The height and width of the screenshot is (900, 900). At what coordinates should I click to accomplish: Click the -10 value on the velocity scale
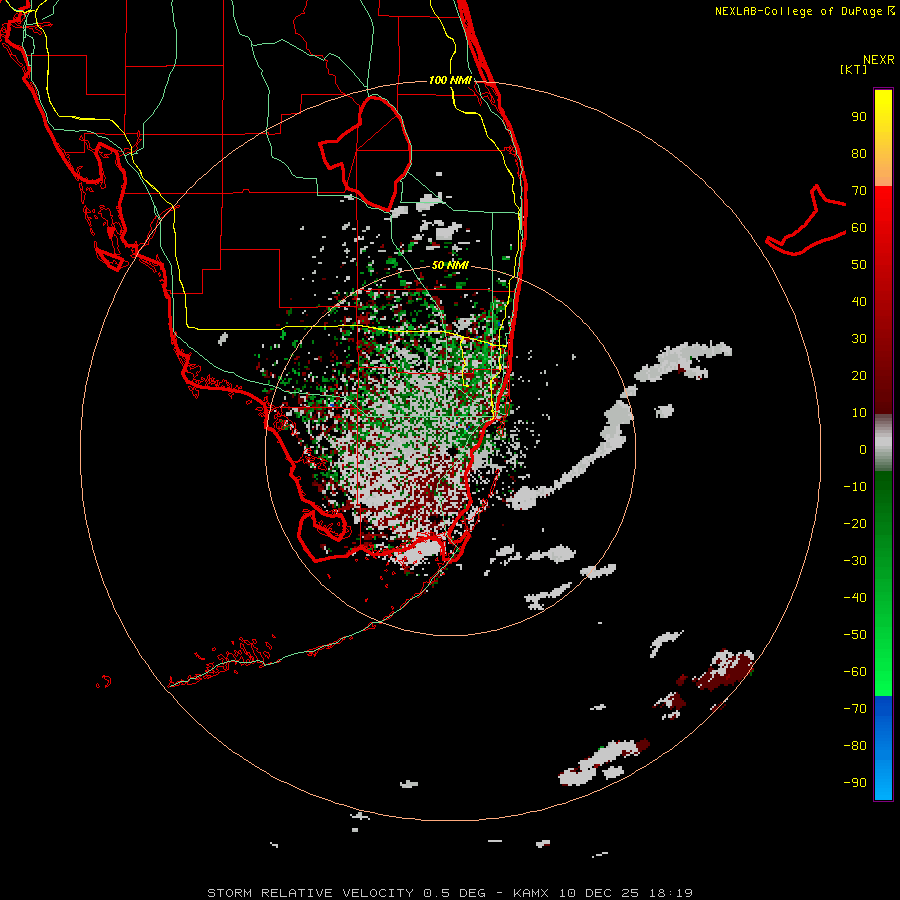click(855, 487)
